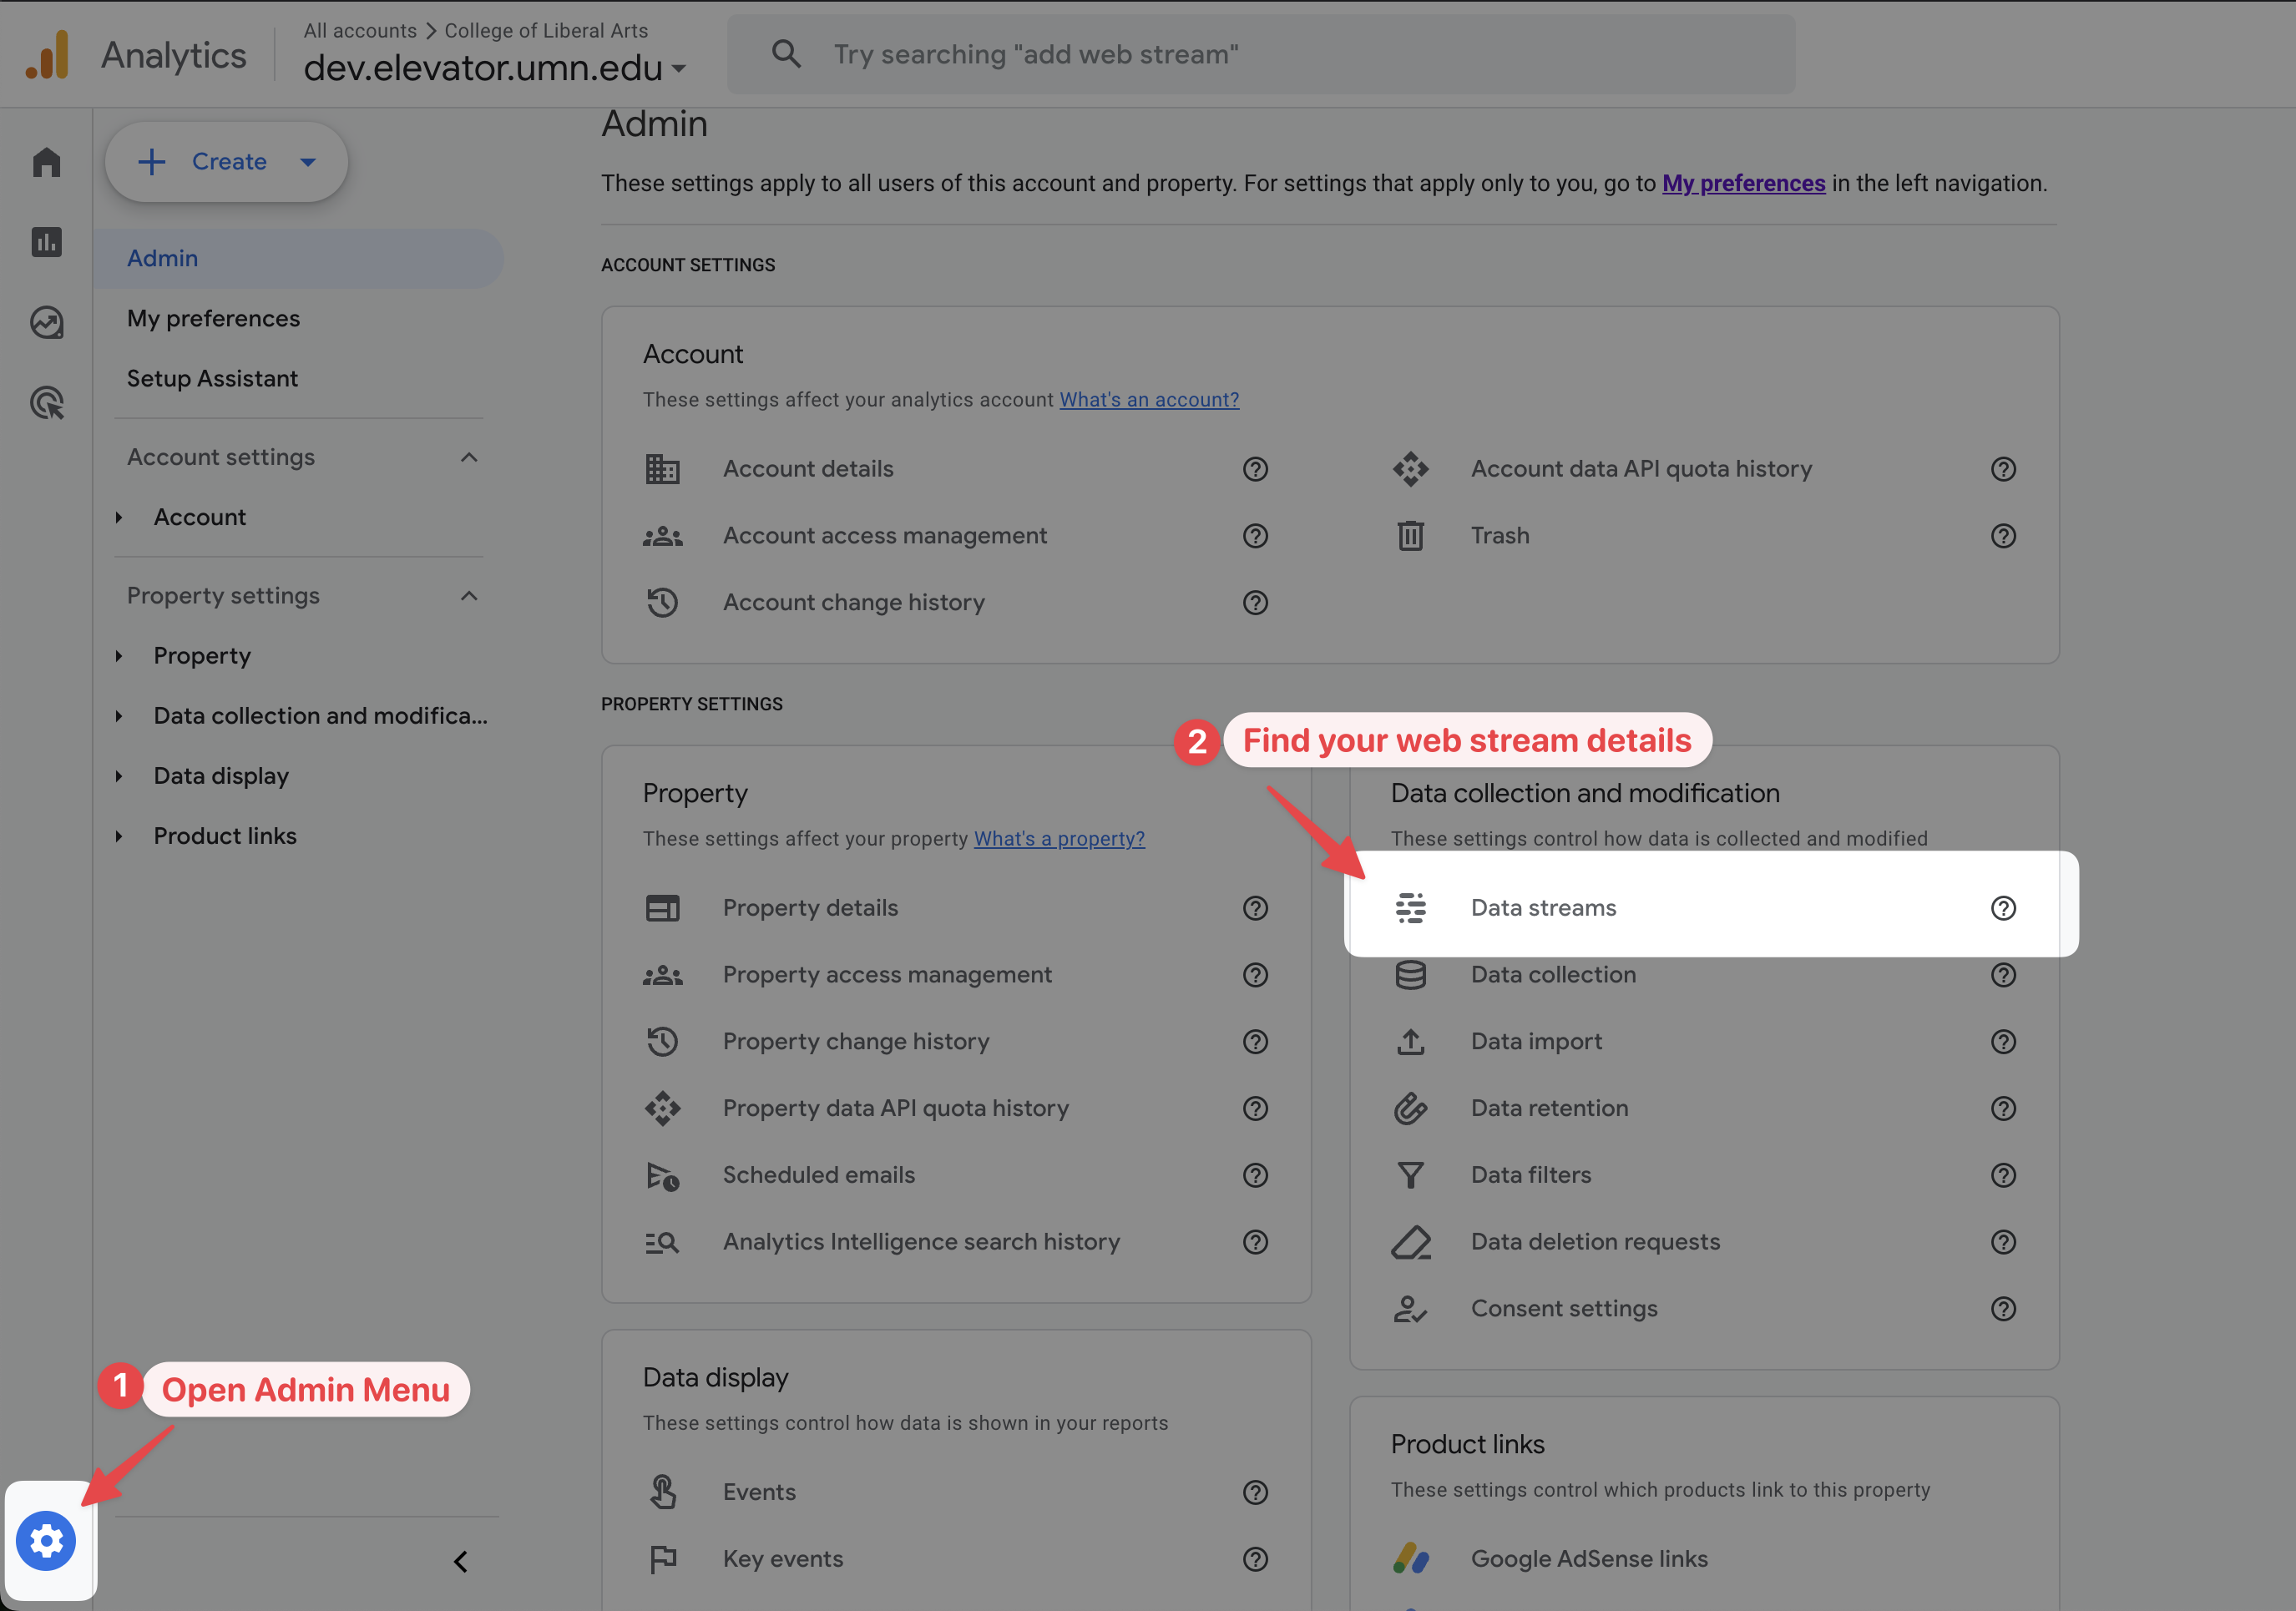Click the All accounts breadcrumb

360,31
